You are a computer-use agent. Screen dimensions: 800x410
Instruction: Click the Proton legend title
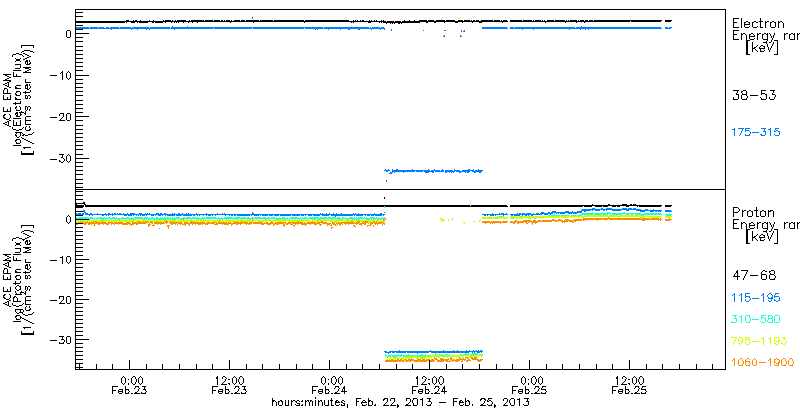click(x=754, y=212)
